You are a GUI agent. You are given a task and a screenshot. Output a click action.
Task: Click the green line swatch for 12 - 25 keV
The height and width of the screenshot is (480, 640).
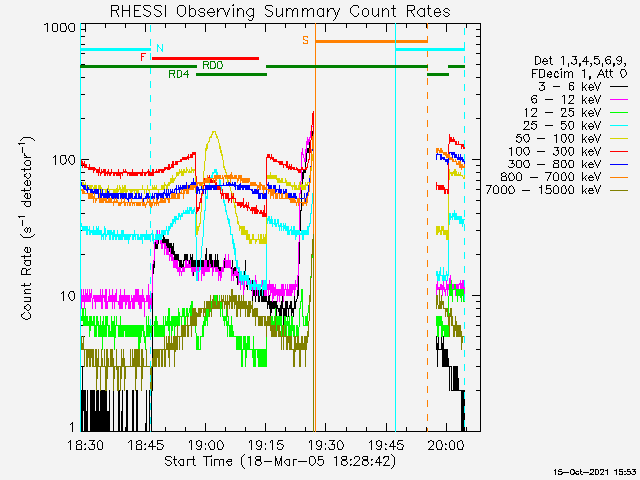pyautogui.click(x=619, y=113)
